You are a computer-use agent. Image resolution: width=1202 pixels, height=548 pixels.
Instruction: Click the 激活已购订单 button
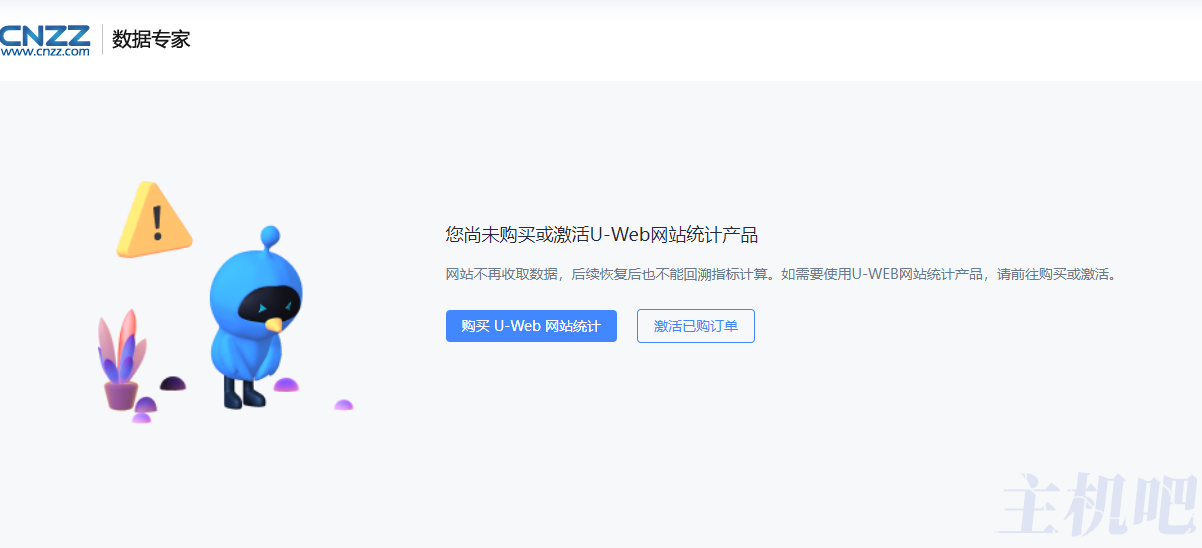696,326
